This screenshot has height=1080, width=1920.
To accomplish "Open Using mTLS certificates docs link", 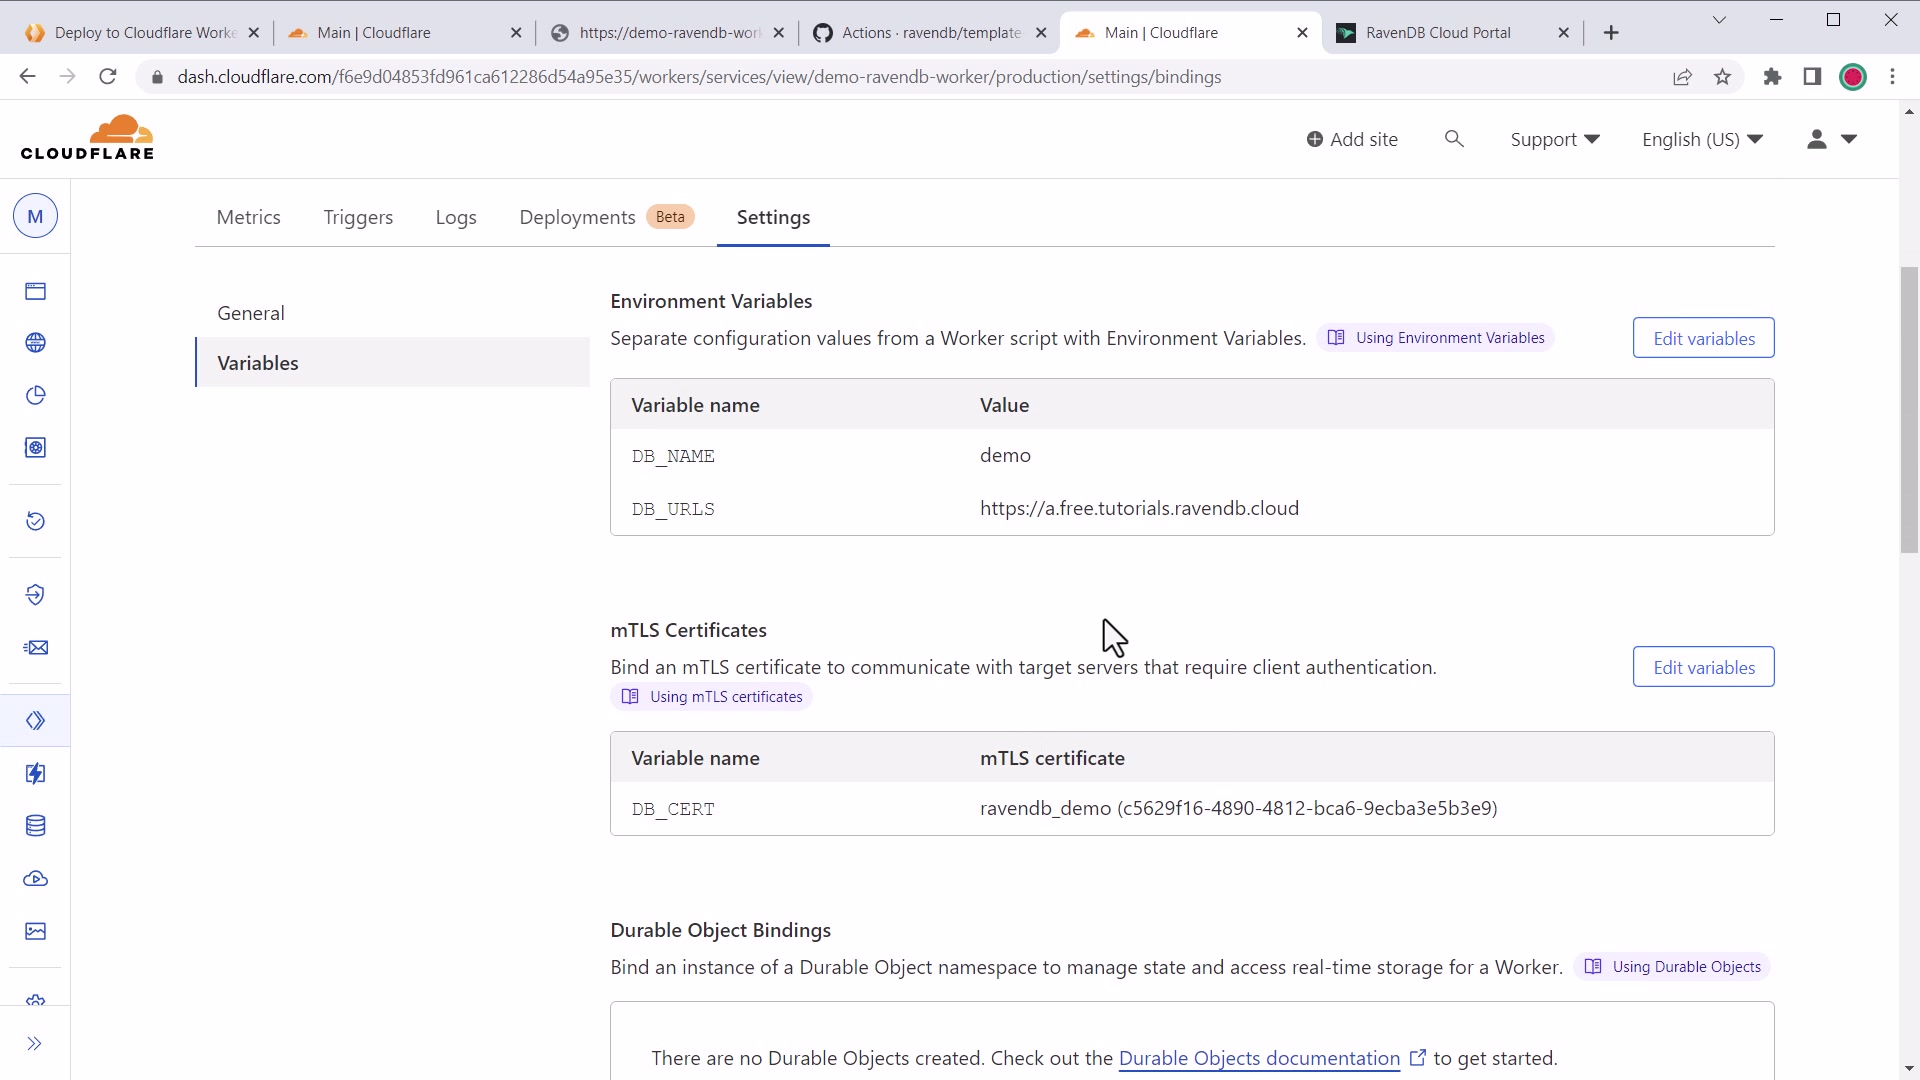I will tap(712, 697).
